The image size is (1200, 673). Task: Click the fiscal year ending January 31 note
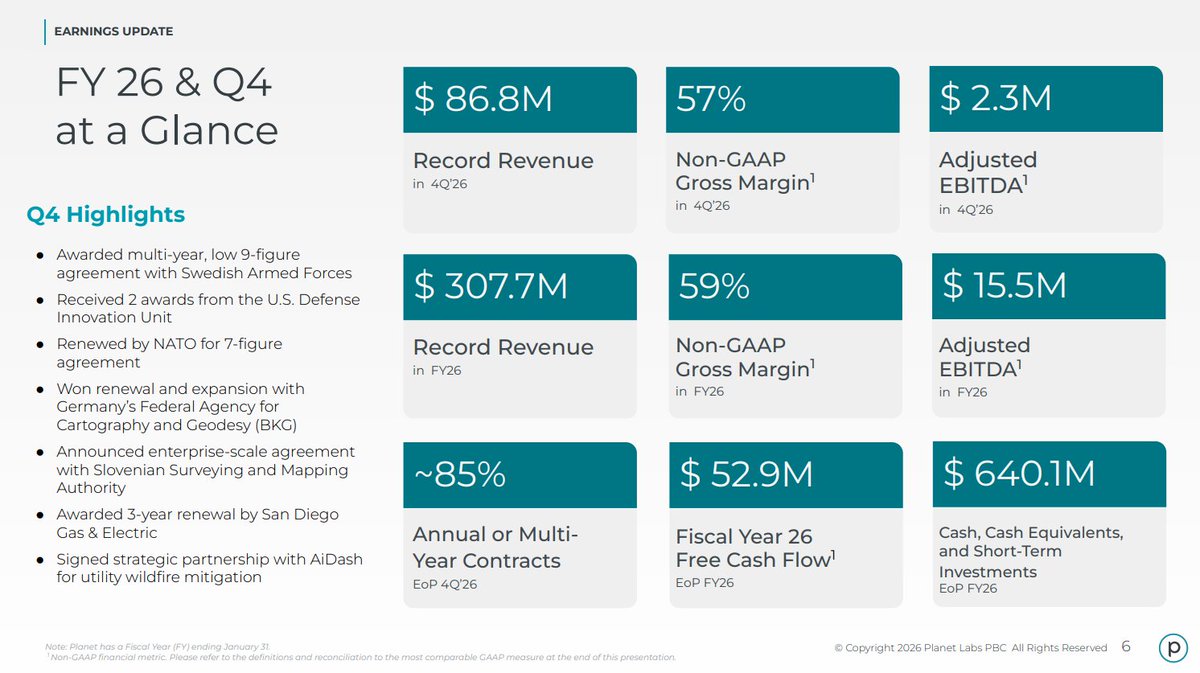pos(157,647)
